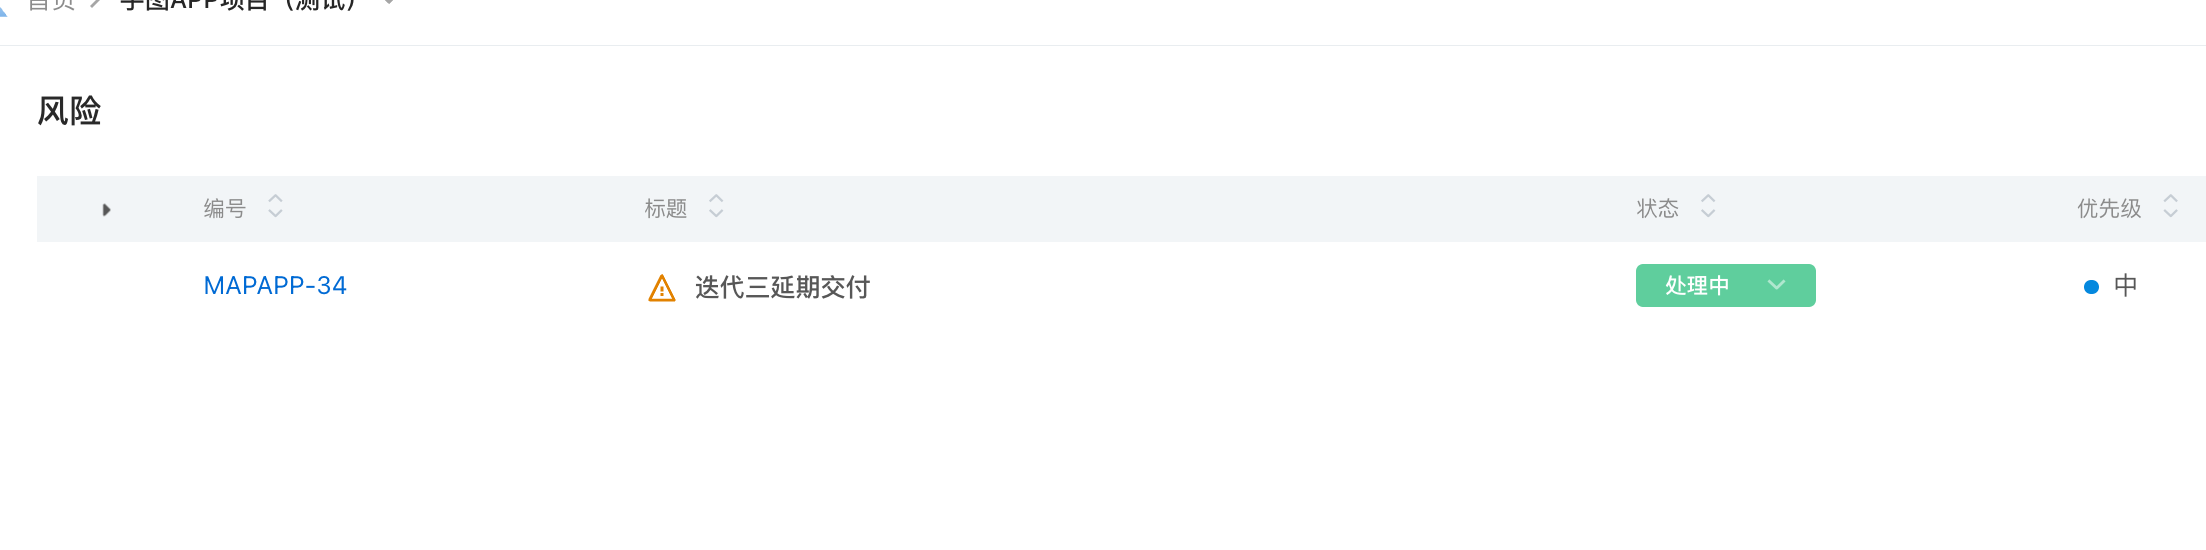Expand all rows with header triangle
The image size is (2206, 550).
(106, 210)
